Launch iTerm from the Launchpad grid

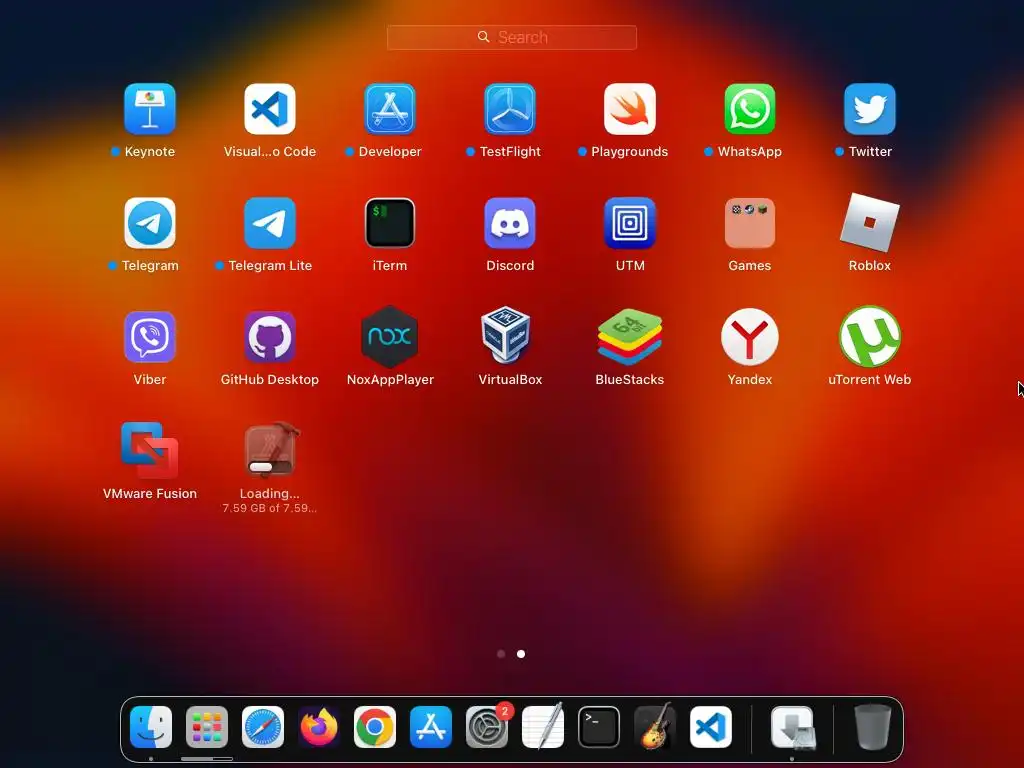390,223
